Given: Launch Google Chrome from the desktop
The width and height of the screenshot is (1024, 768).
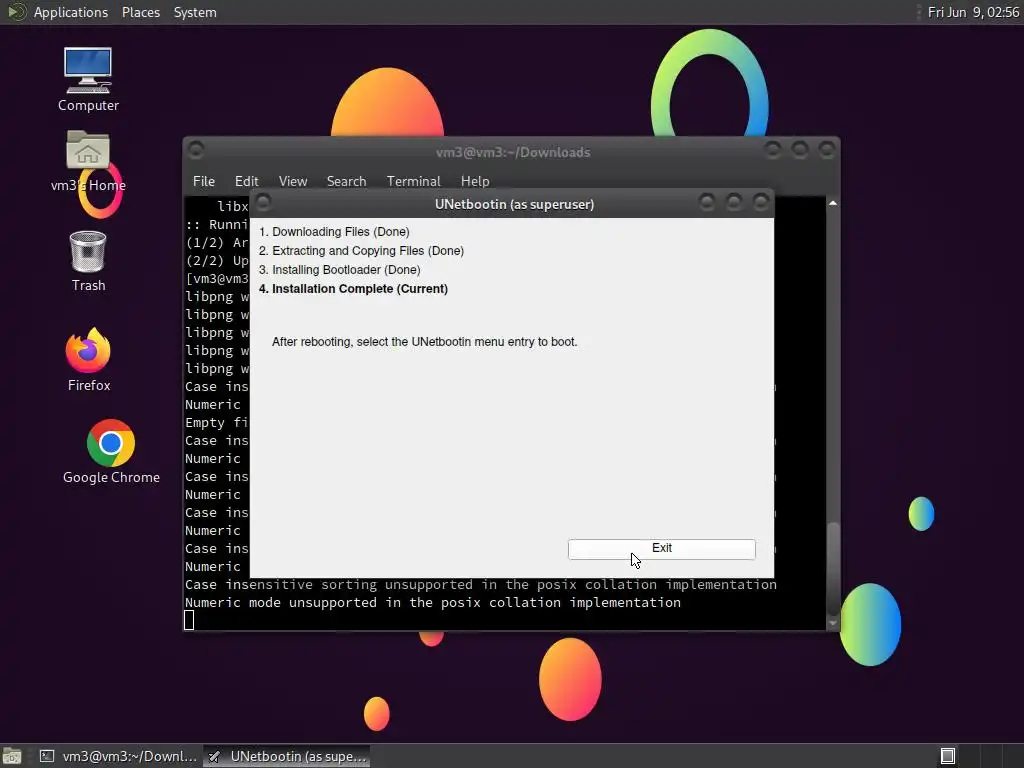Looking at the screenshot, I should (111, 452).
